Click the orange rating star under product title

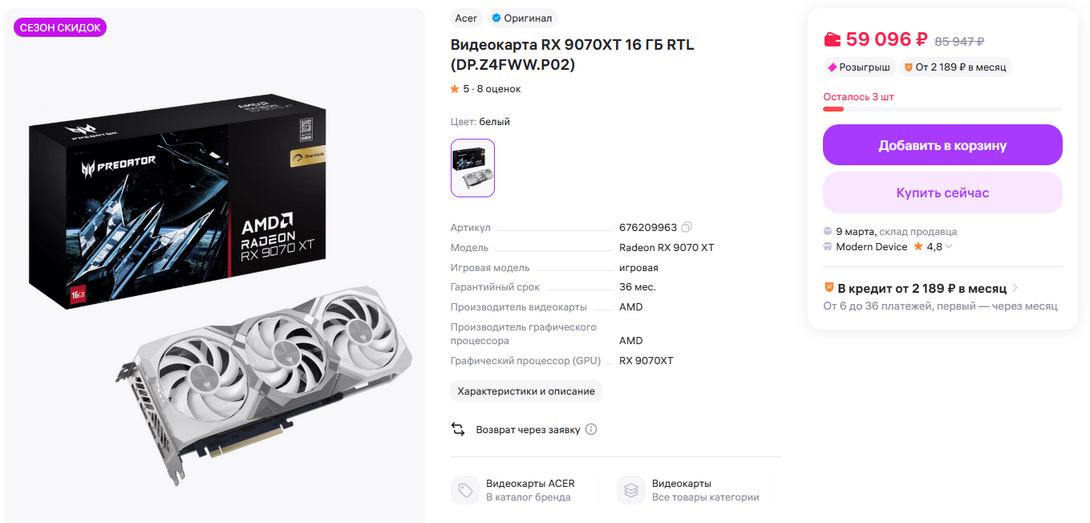(x=455, y=89)
